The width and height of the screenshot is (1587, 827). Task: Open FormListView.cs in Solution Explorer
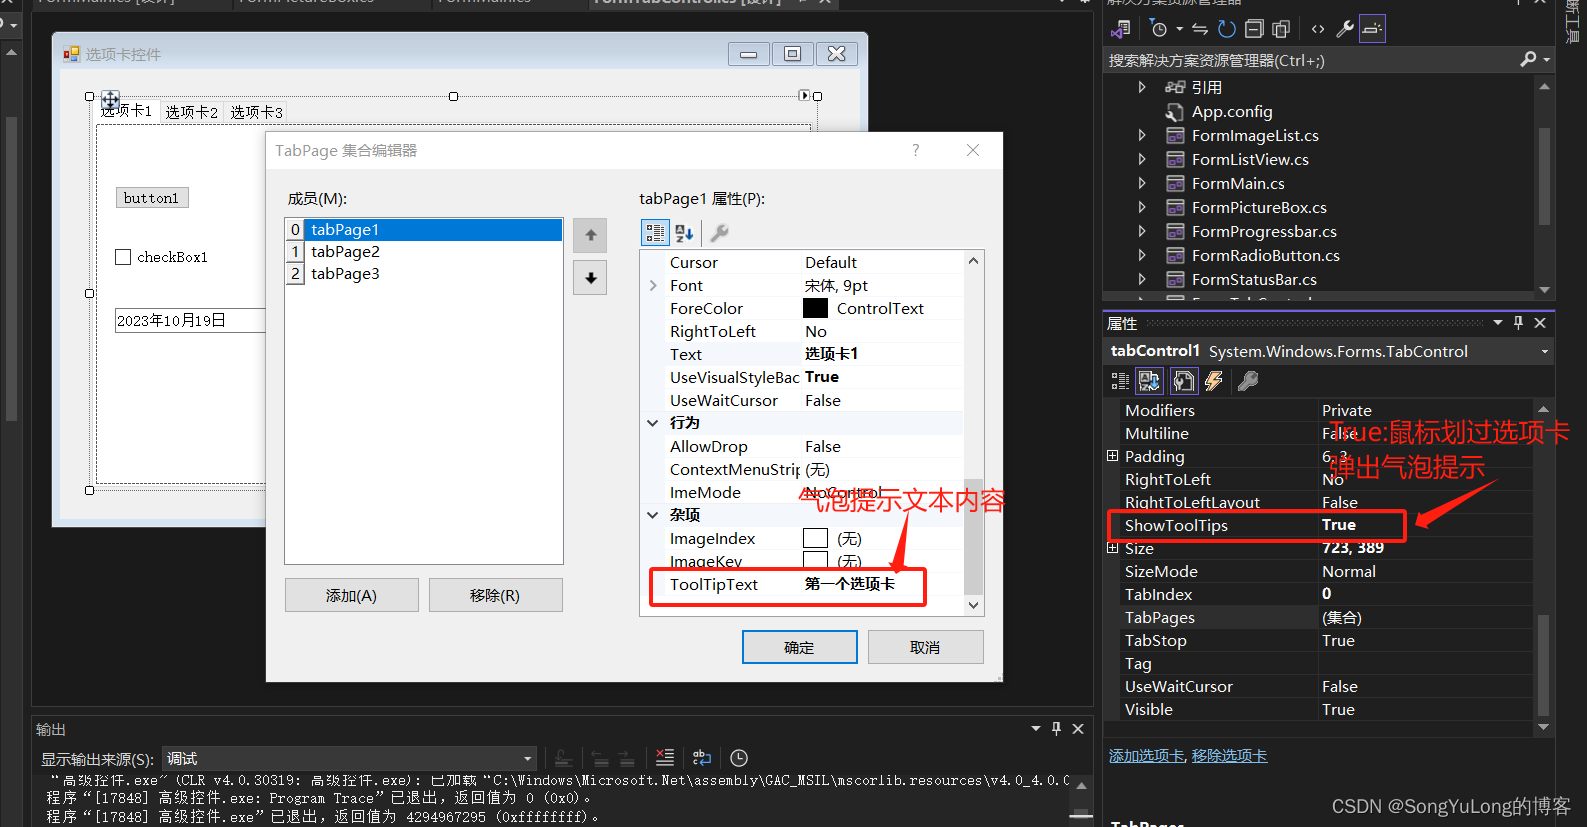(1250, 159)
